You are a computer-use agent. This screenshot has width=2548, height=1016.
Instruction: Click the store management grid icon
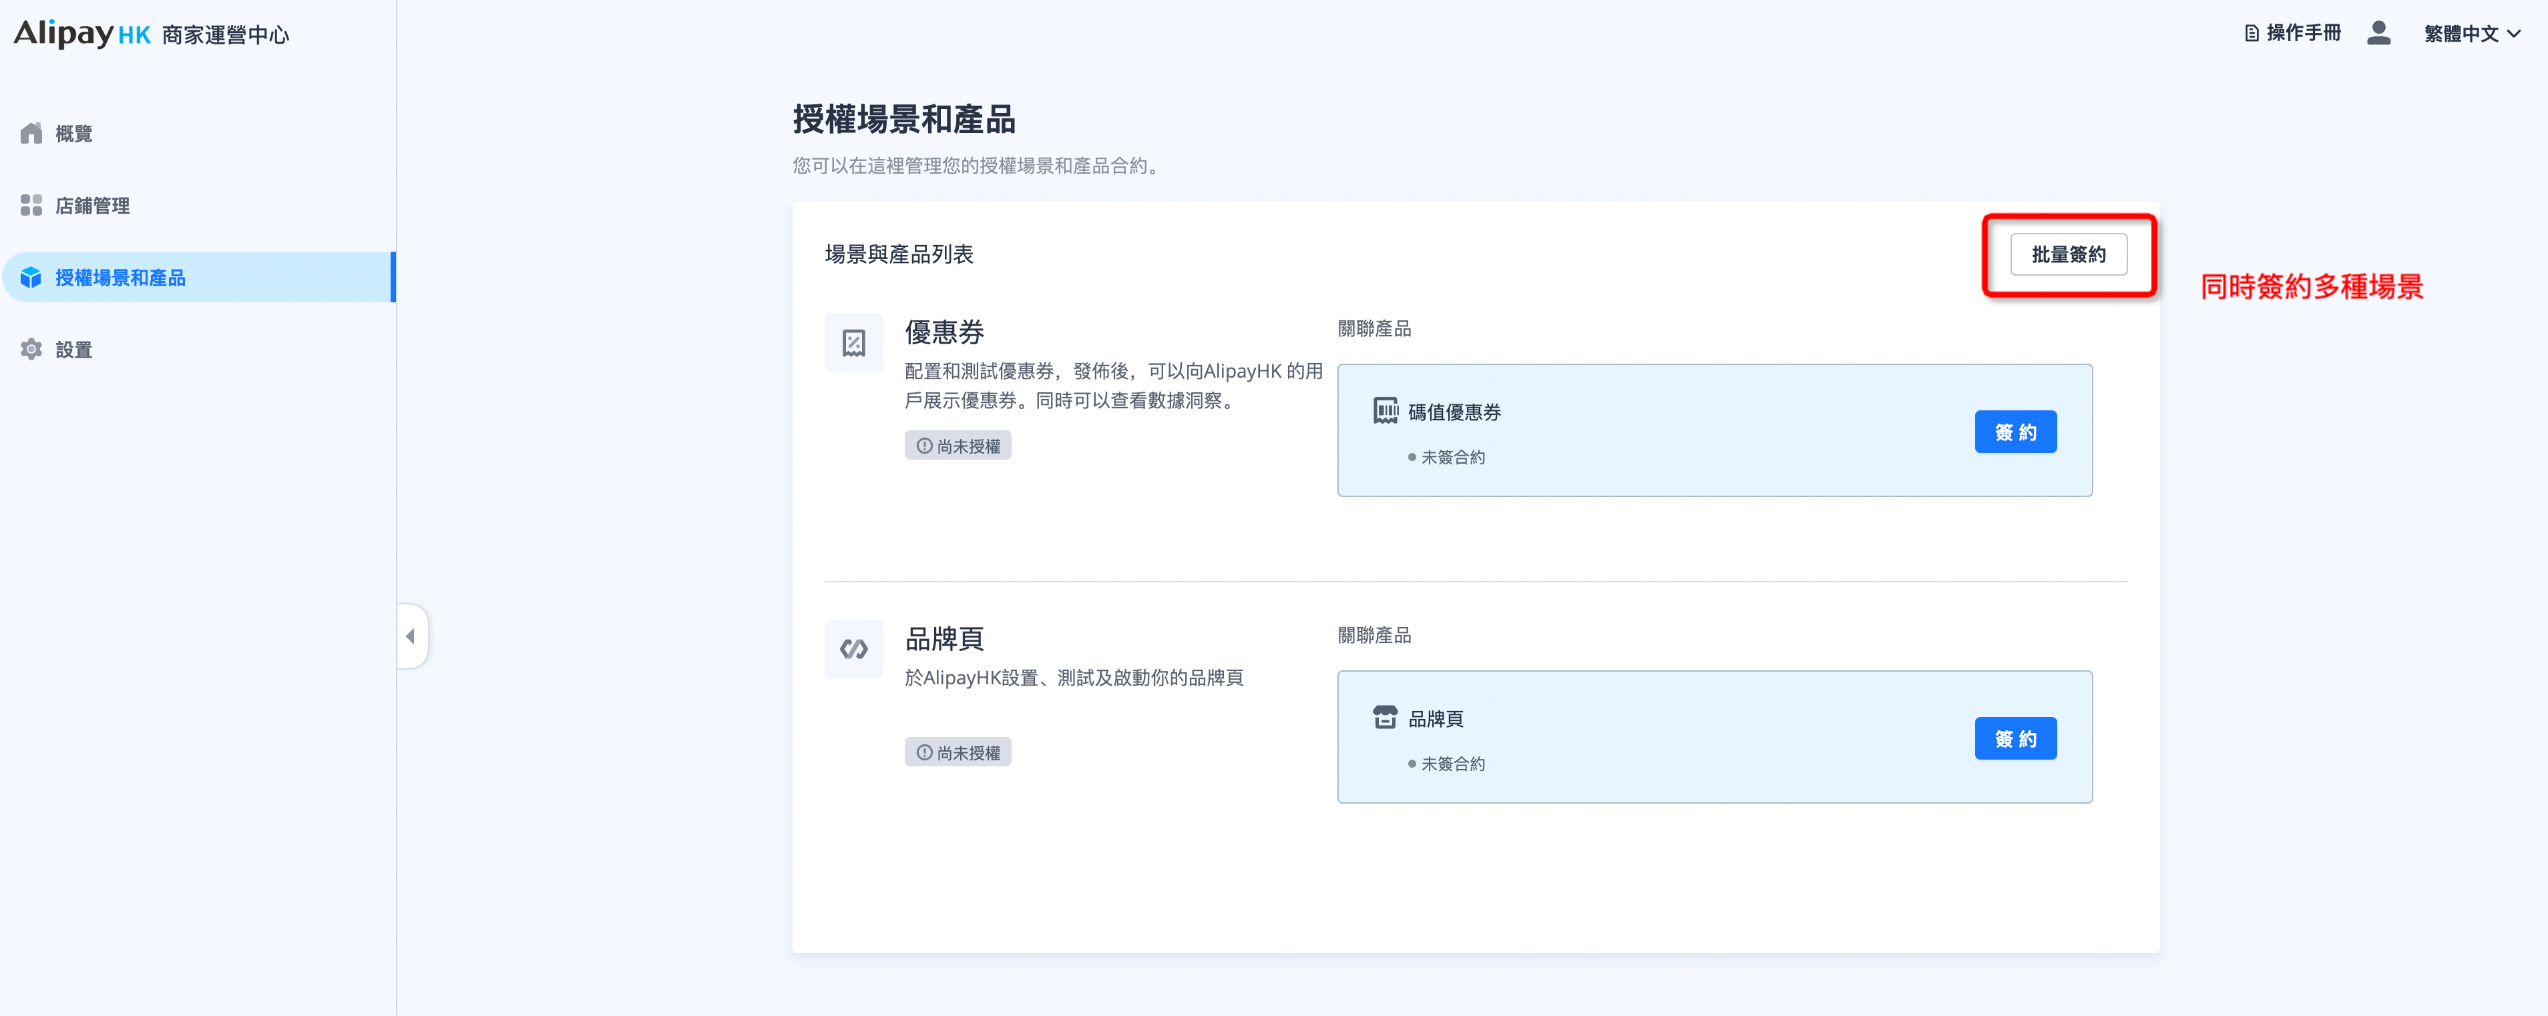(32, 205)
